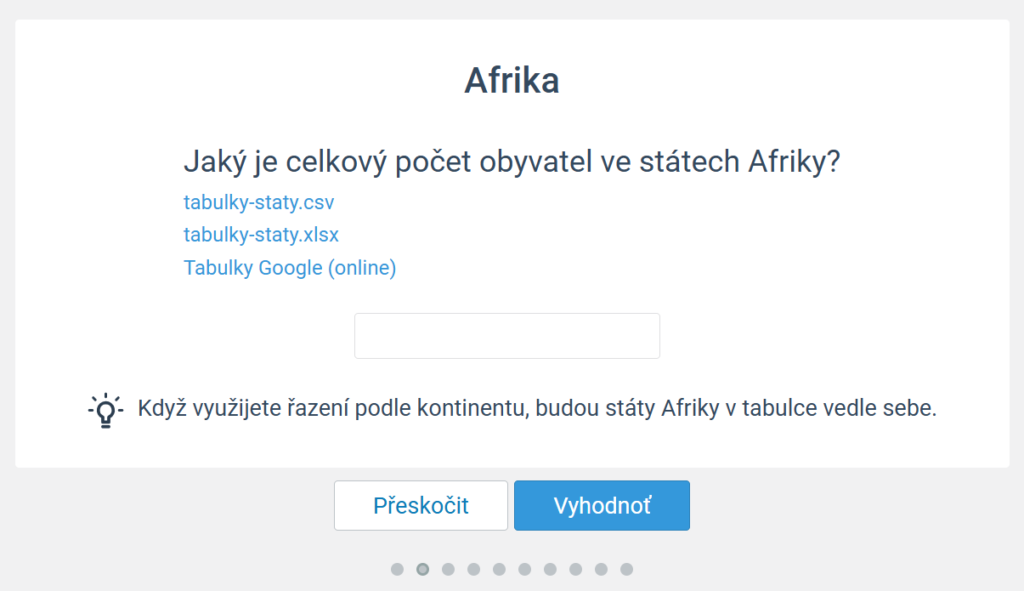This screenshot has height=591, width=1024.
Task: Open Tabulky Google (online) link
Action: pos(290,268)
